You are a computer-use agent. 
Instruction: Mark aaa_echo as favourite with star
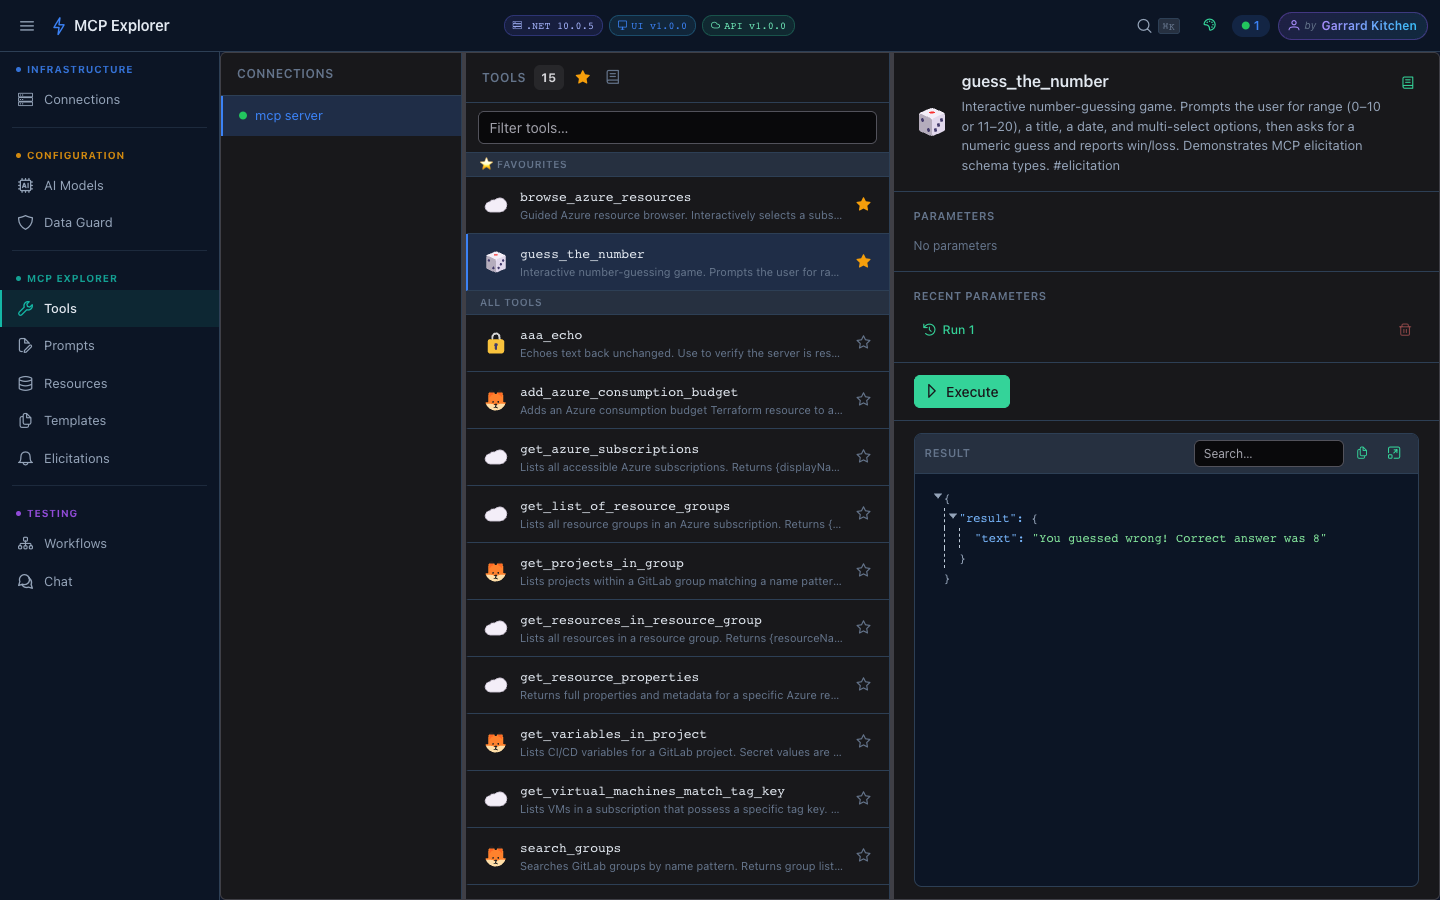pos(863,343)
